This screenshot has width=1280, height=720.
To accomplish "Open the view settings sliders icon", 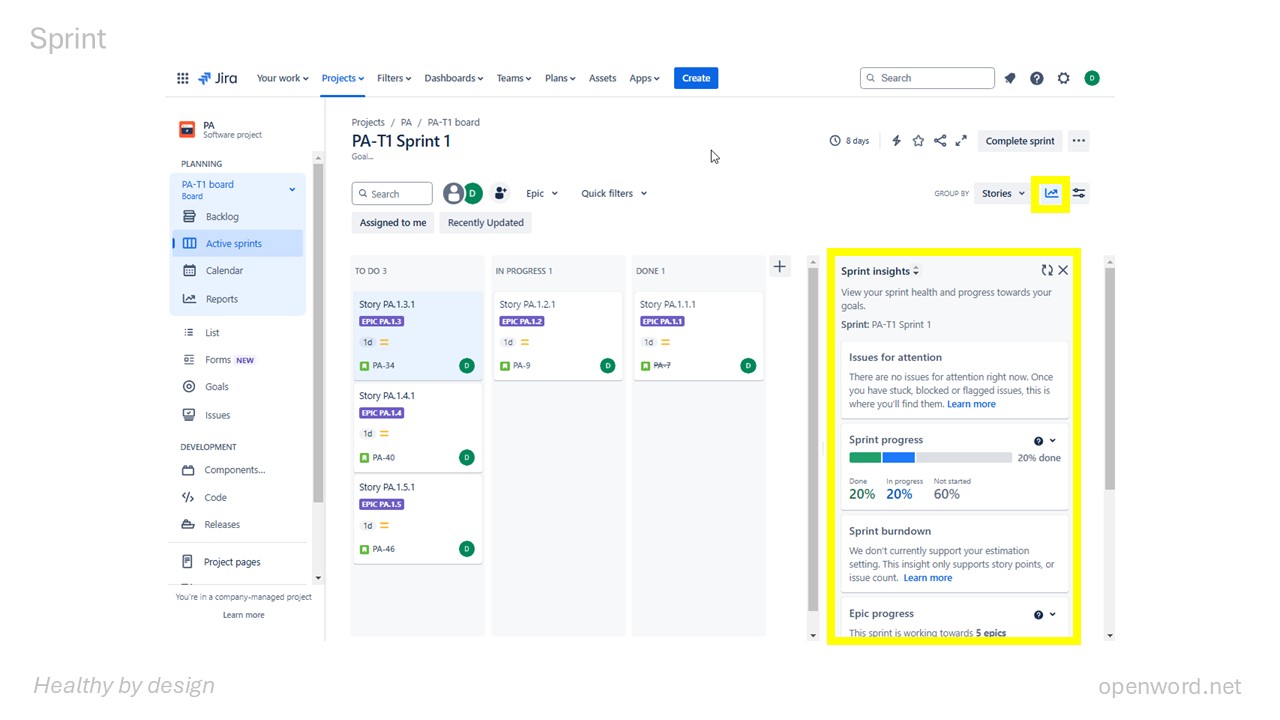I will 1079,193.
